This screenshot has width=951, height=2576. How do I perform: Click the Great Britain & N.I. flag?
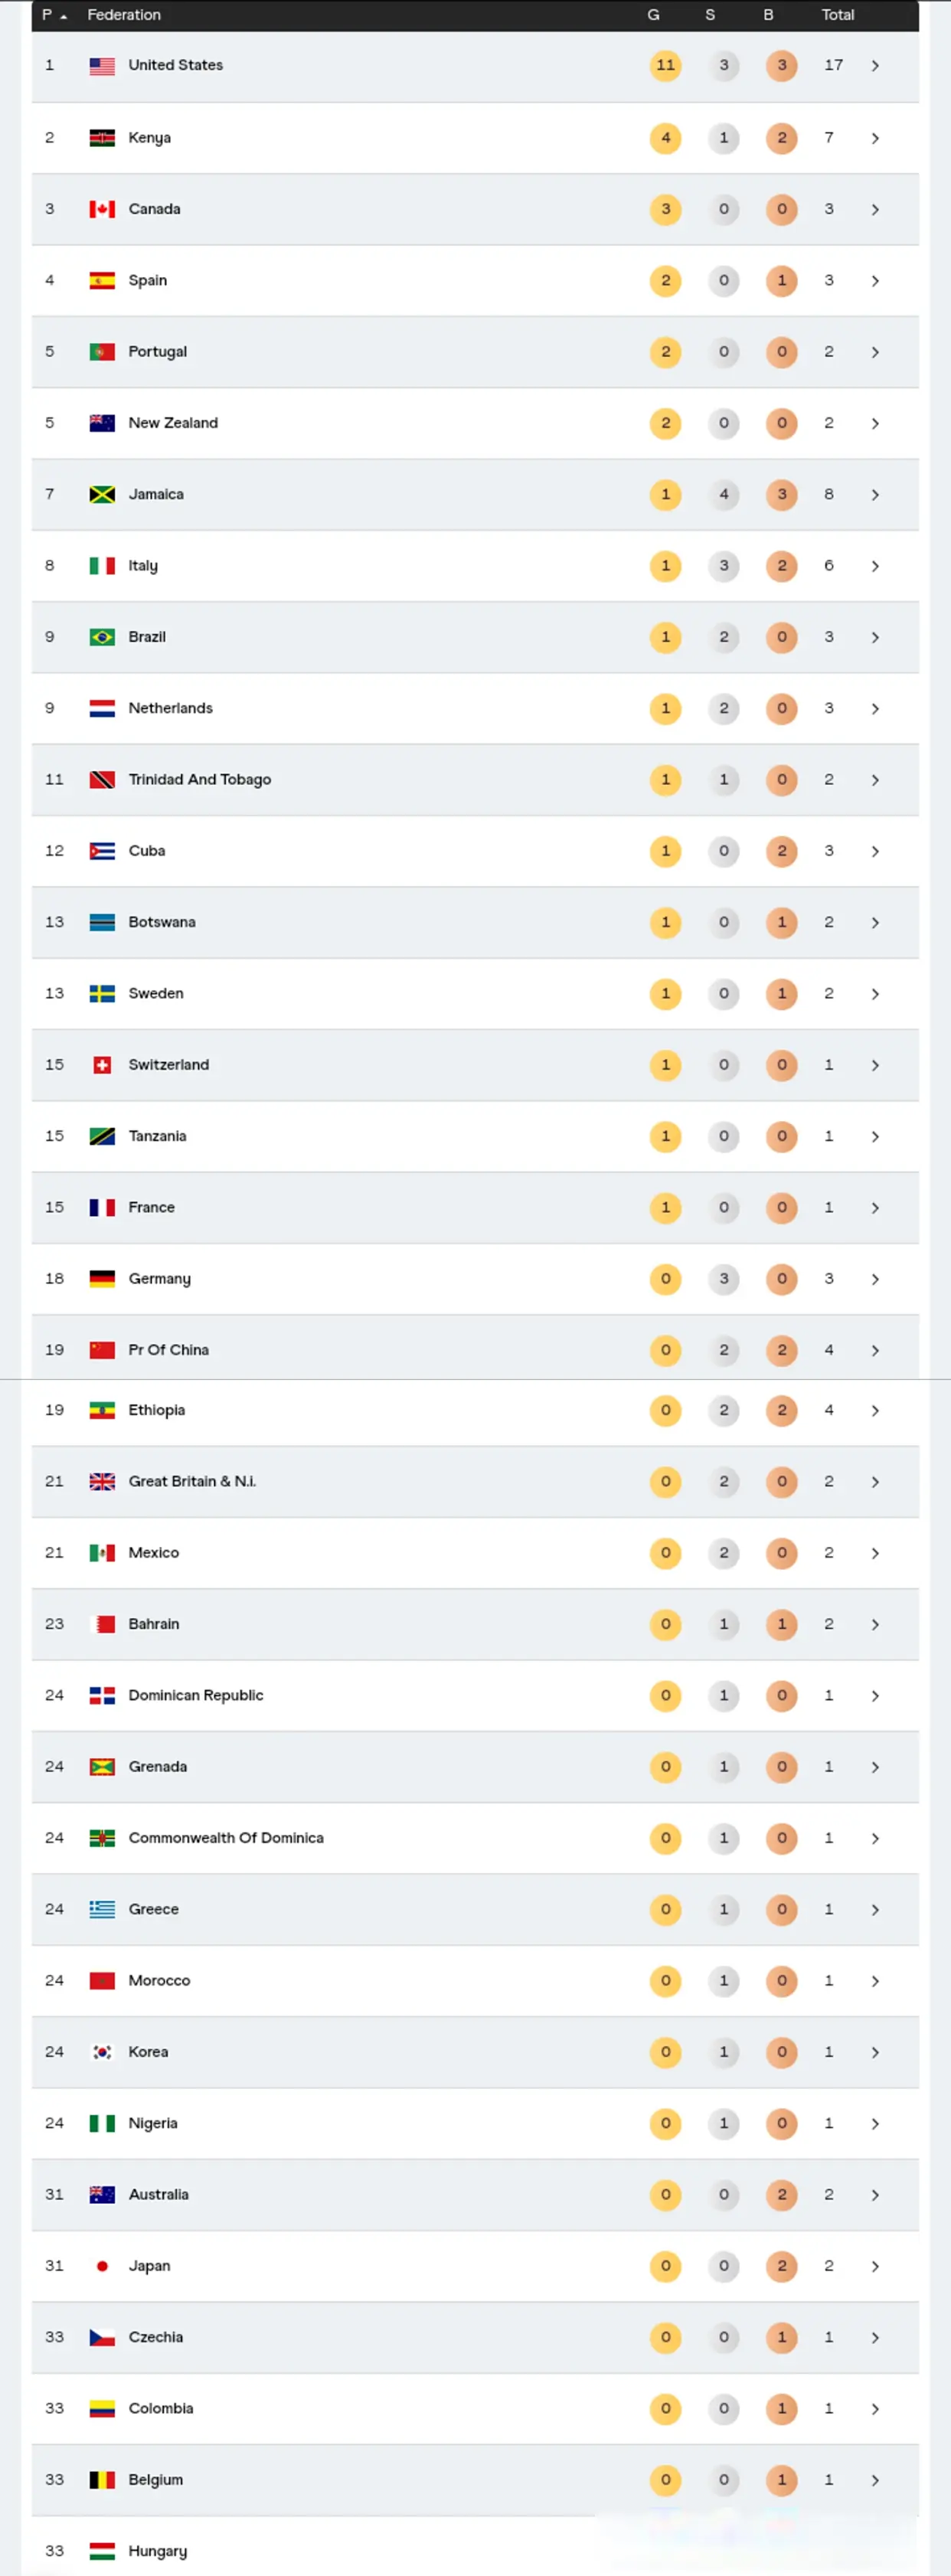102,1481
